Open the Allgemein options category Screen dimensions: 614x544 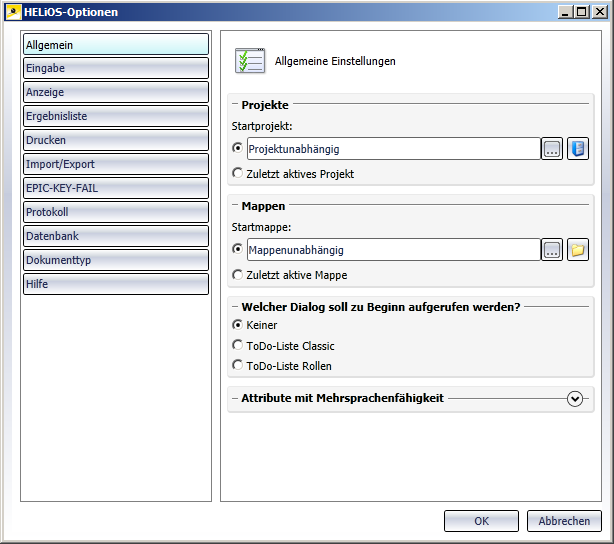pyautogui.click(x=116, y=44)
